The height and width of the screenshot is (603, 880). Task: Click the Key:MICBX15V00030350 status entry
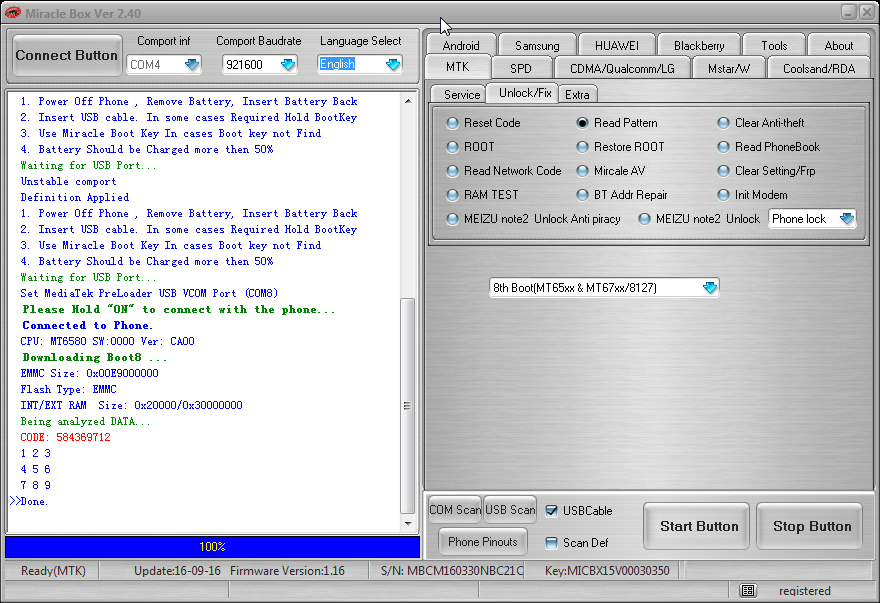point(607,571)
